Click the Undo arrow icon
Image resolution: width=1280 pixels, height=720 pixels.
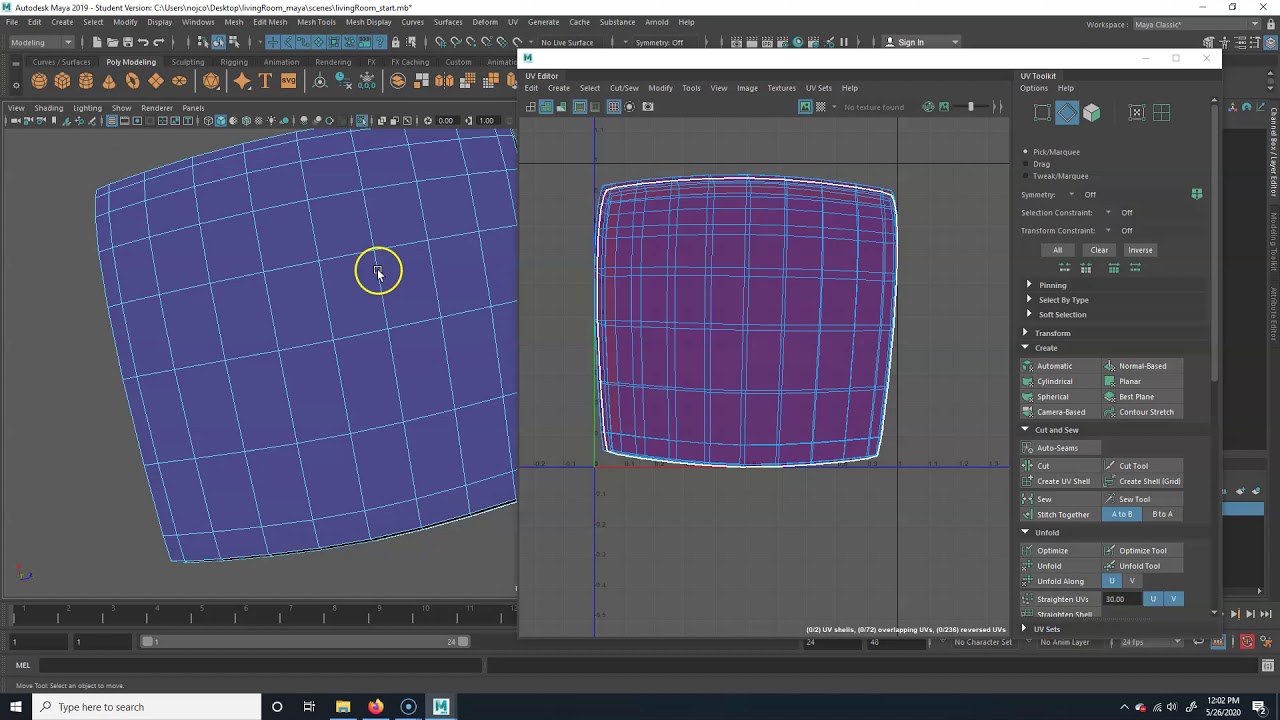[143, 42]
